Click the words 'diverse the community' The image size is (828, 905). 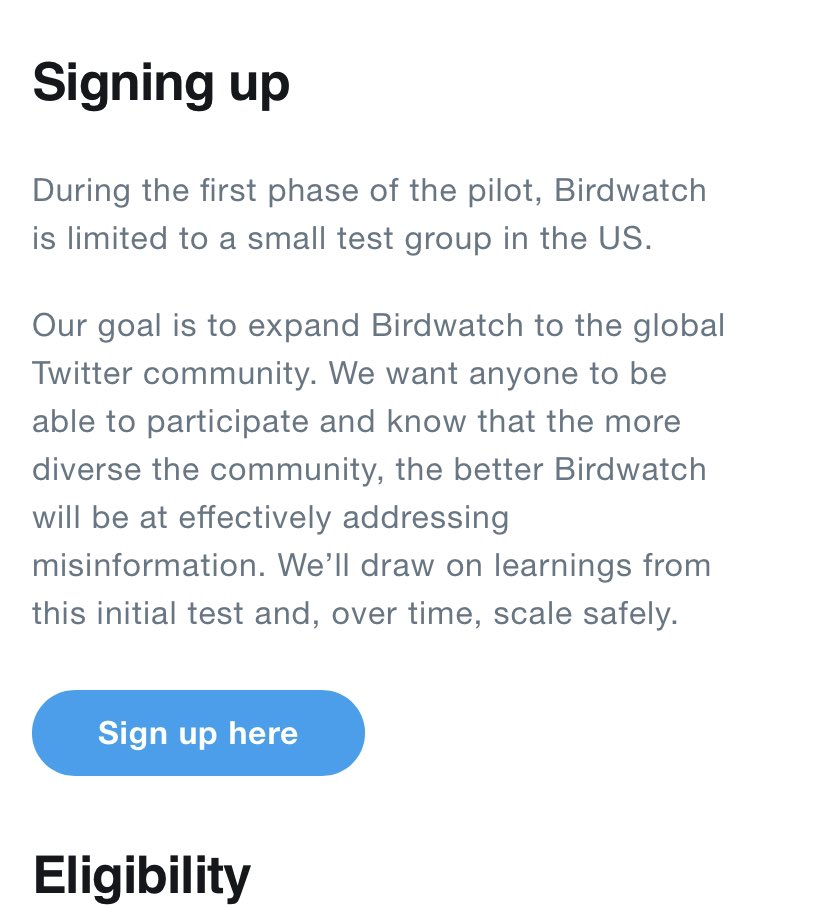pos(205,469)
